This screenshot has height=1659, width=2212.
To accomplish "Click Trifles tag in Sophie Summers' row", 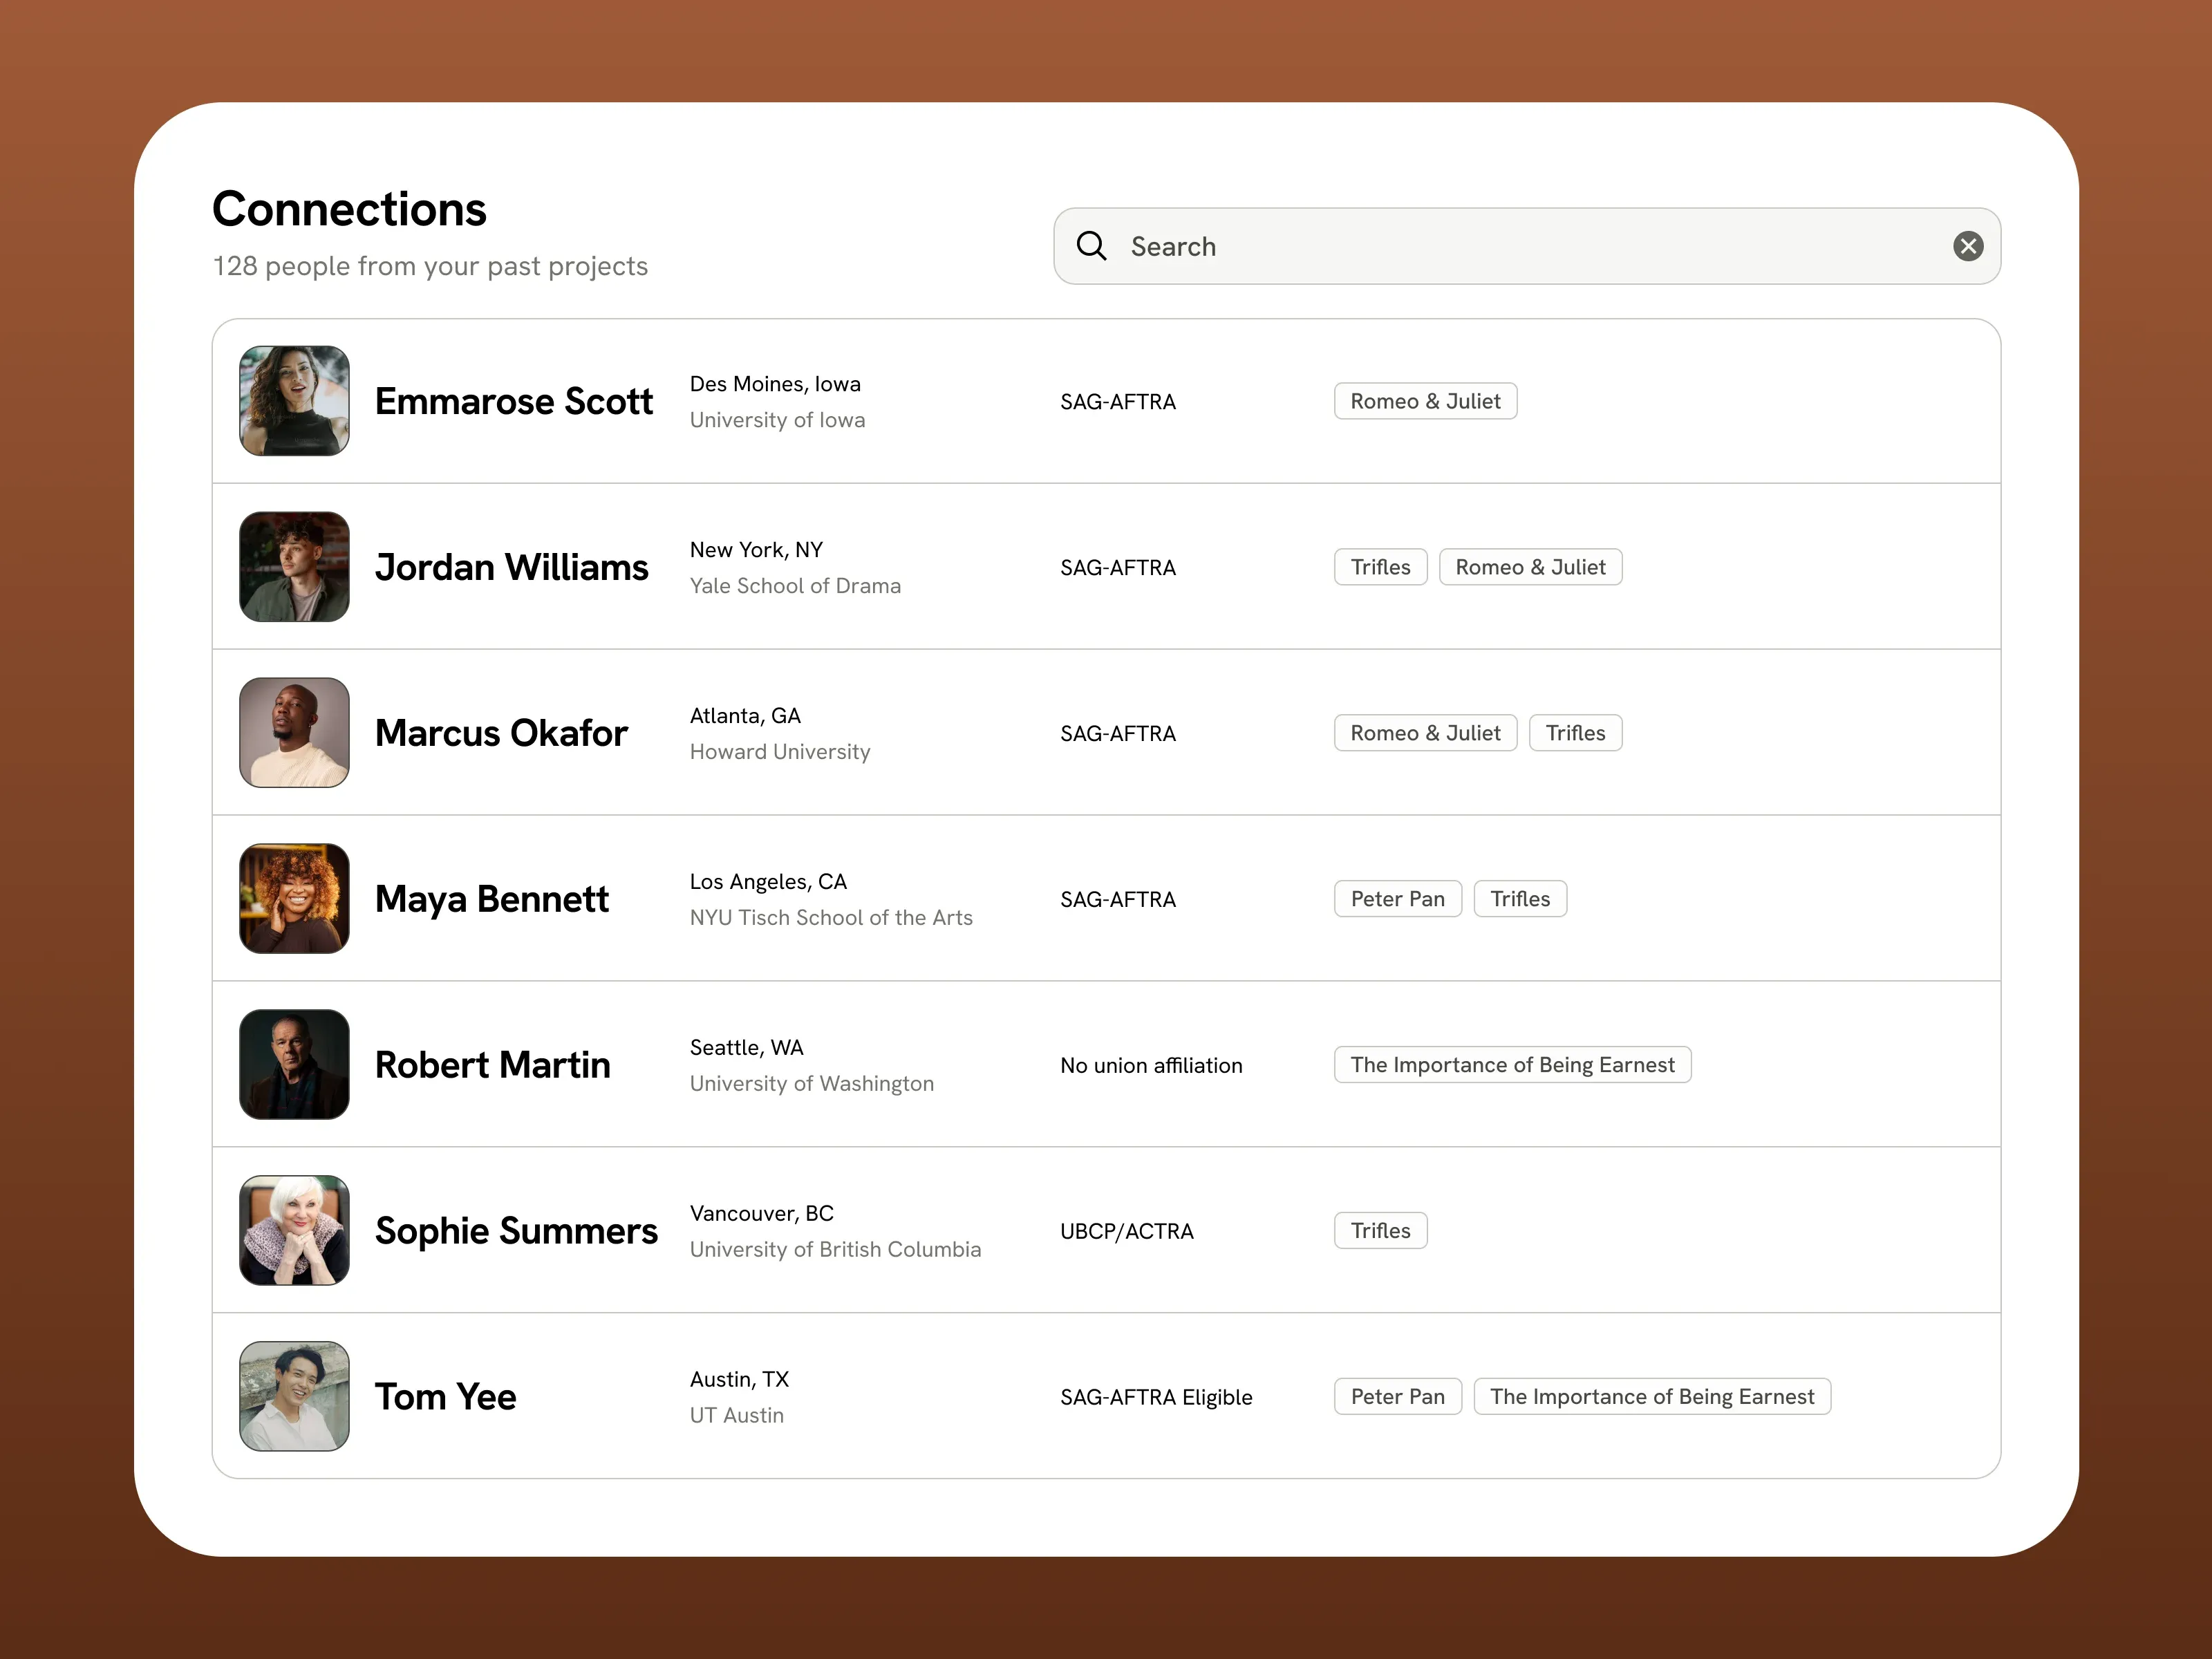I will click(1380, 1231).
